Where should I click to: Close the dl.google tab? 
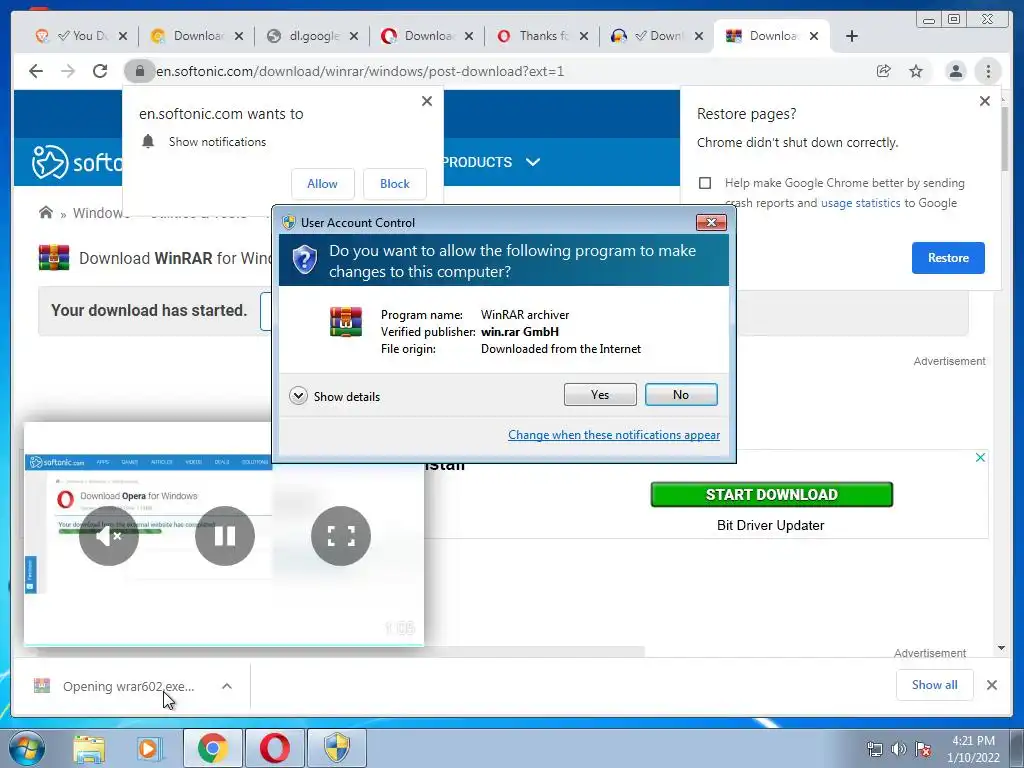click(x=354, y=36)
